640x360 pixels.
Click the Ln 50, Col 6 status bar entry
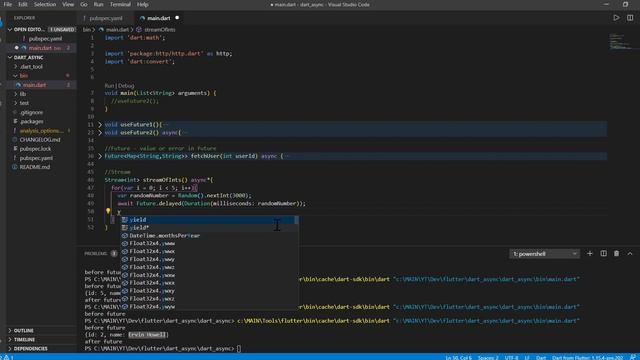459,358
